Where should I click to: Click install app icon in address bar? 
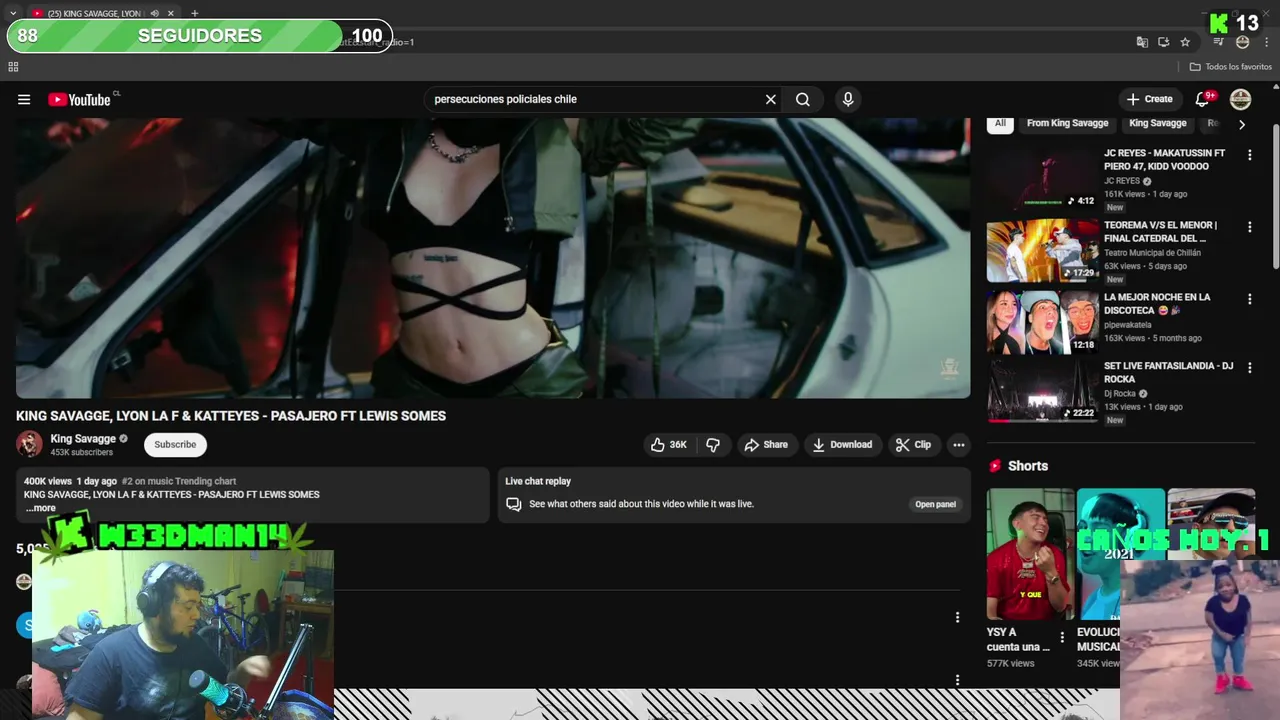click(x=1163, y=42)
